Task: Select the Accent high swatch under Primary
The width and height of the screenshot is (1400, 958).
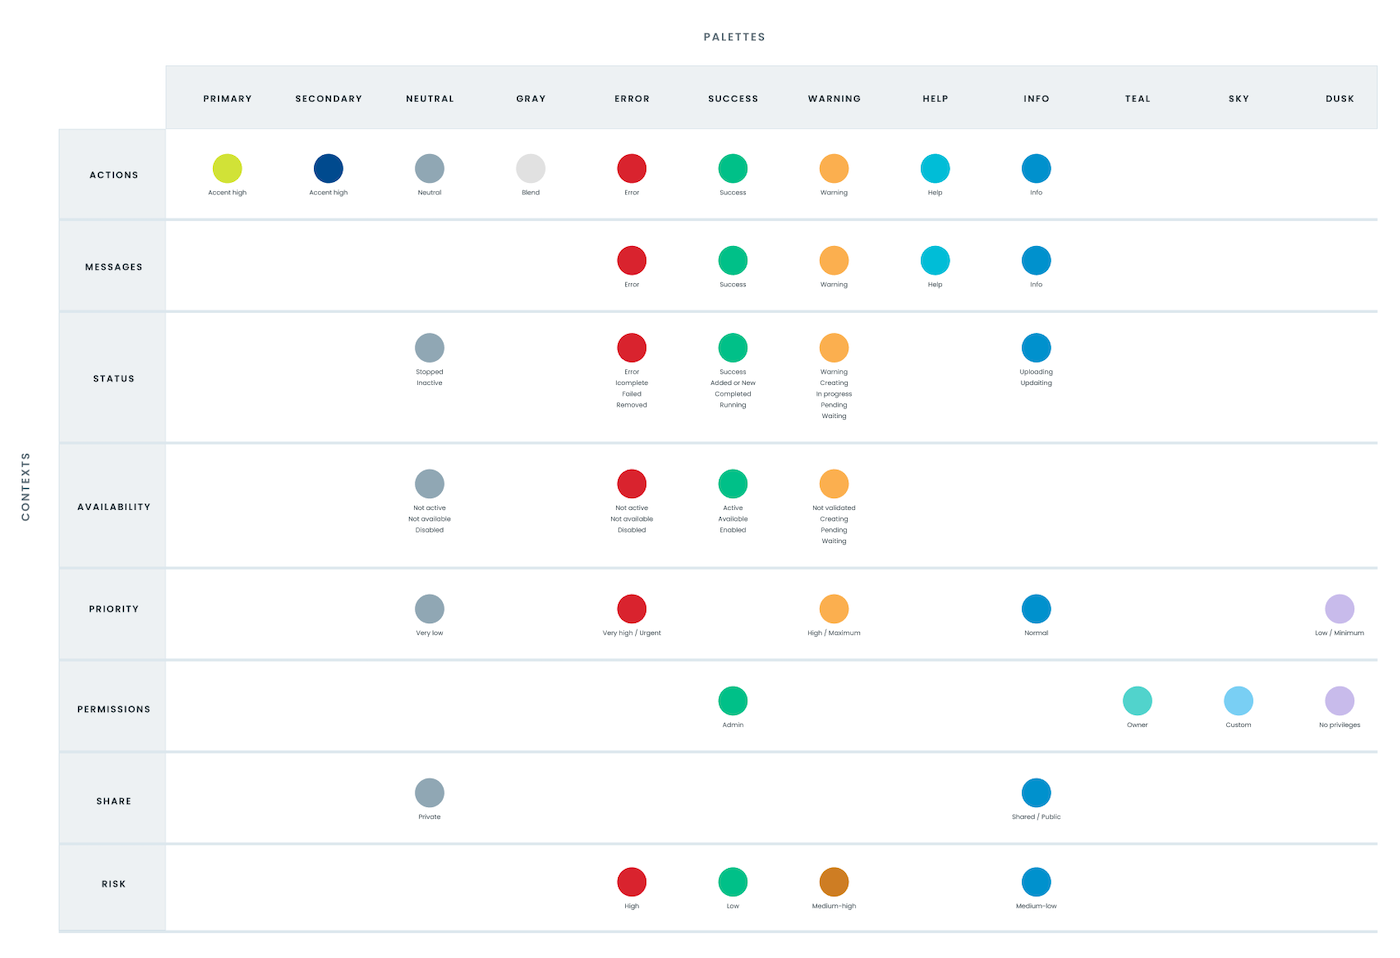Action: (227, 168)
